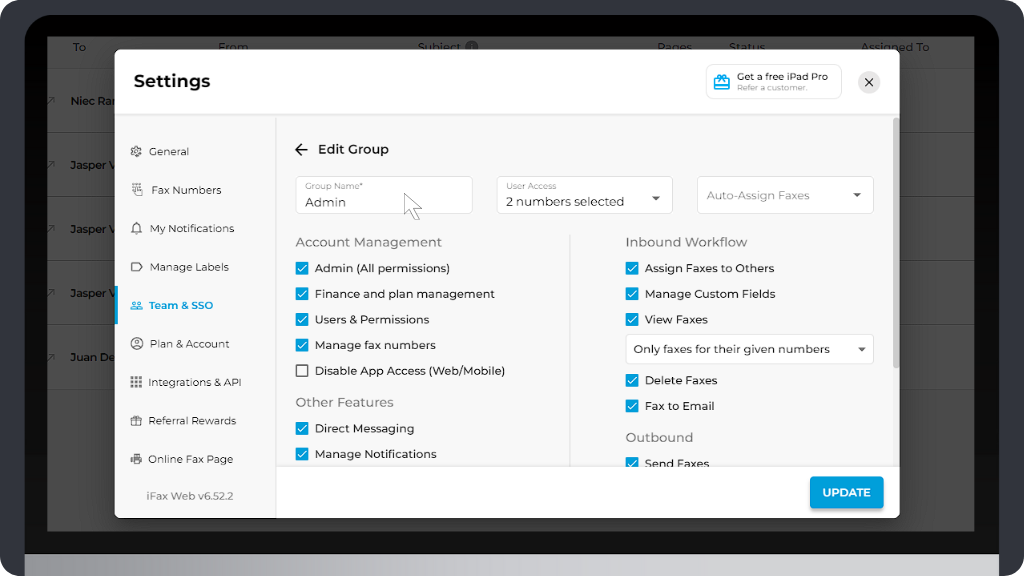This screenshot has width=1024, height=576.
Task: Open the User Access numbers dropdown
Action: point(584,196)
